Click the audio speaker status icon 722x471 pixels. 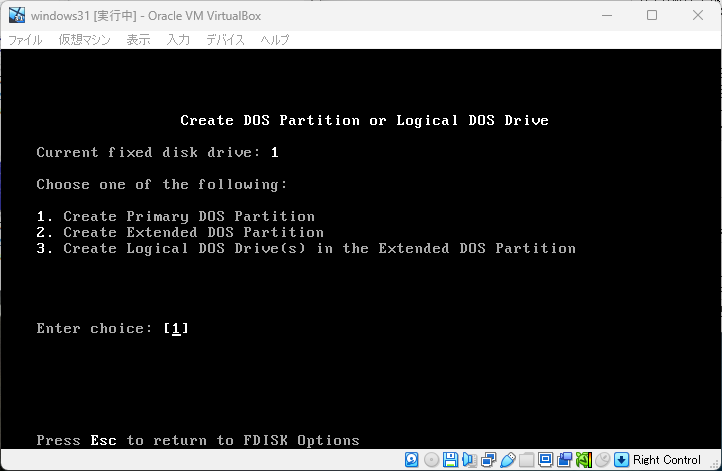470,459
